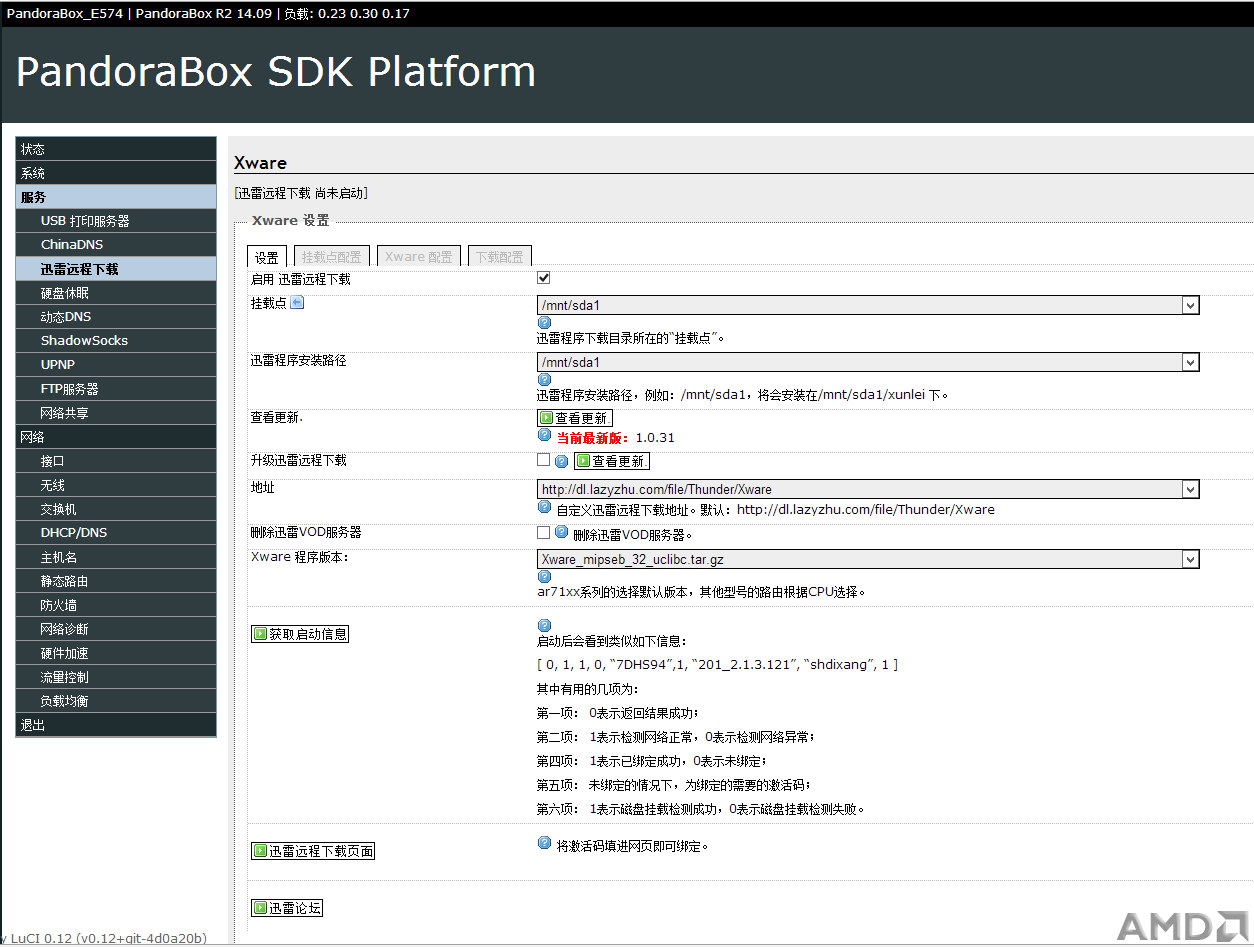Switch to the Xware 配置 tab

(419, 257)
